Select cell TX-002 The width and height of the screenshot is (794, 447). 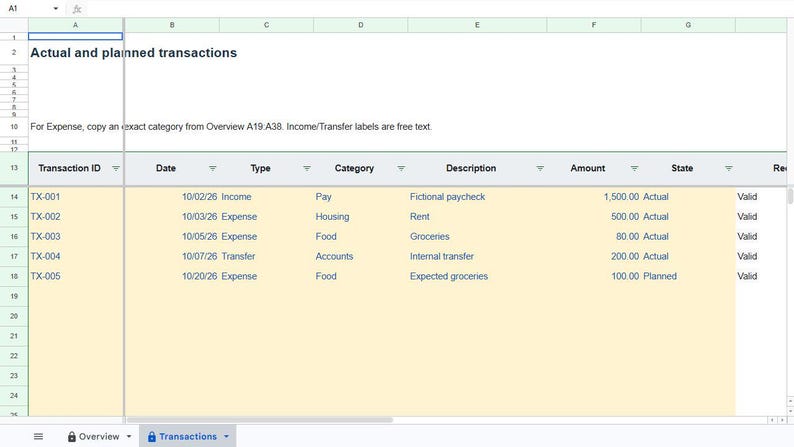(75, 217)
